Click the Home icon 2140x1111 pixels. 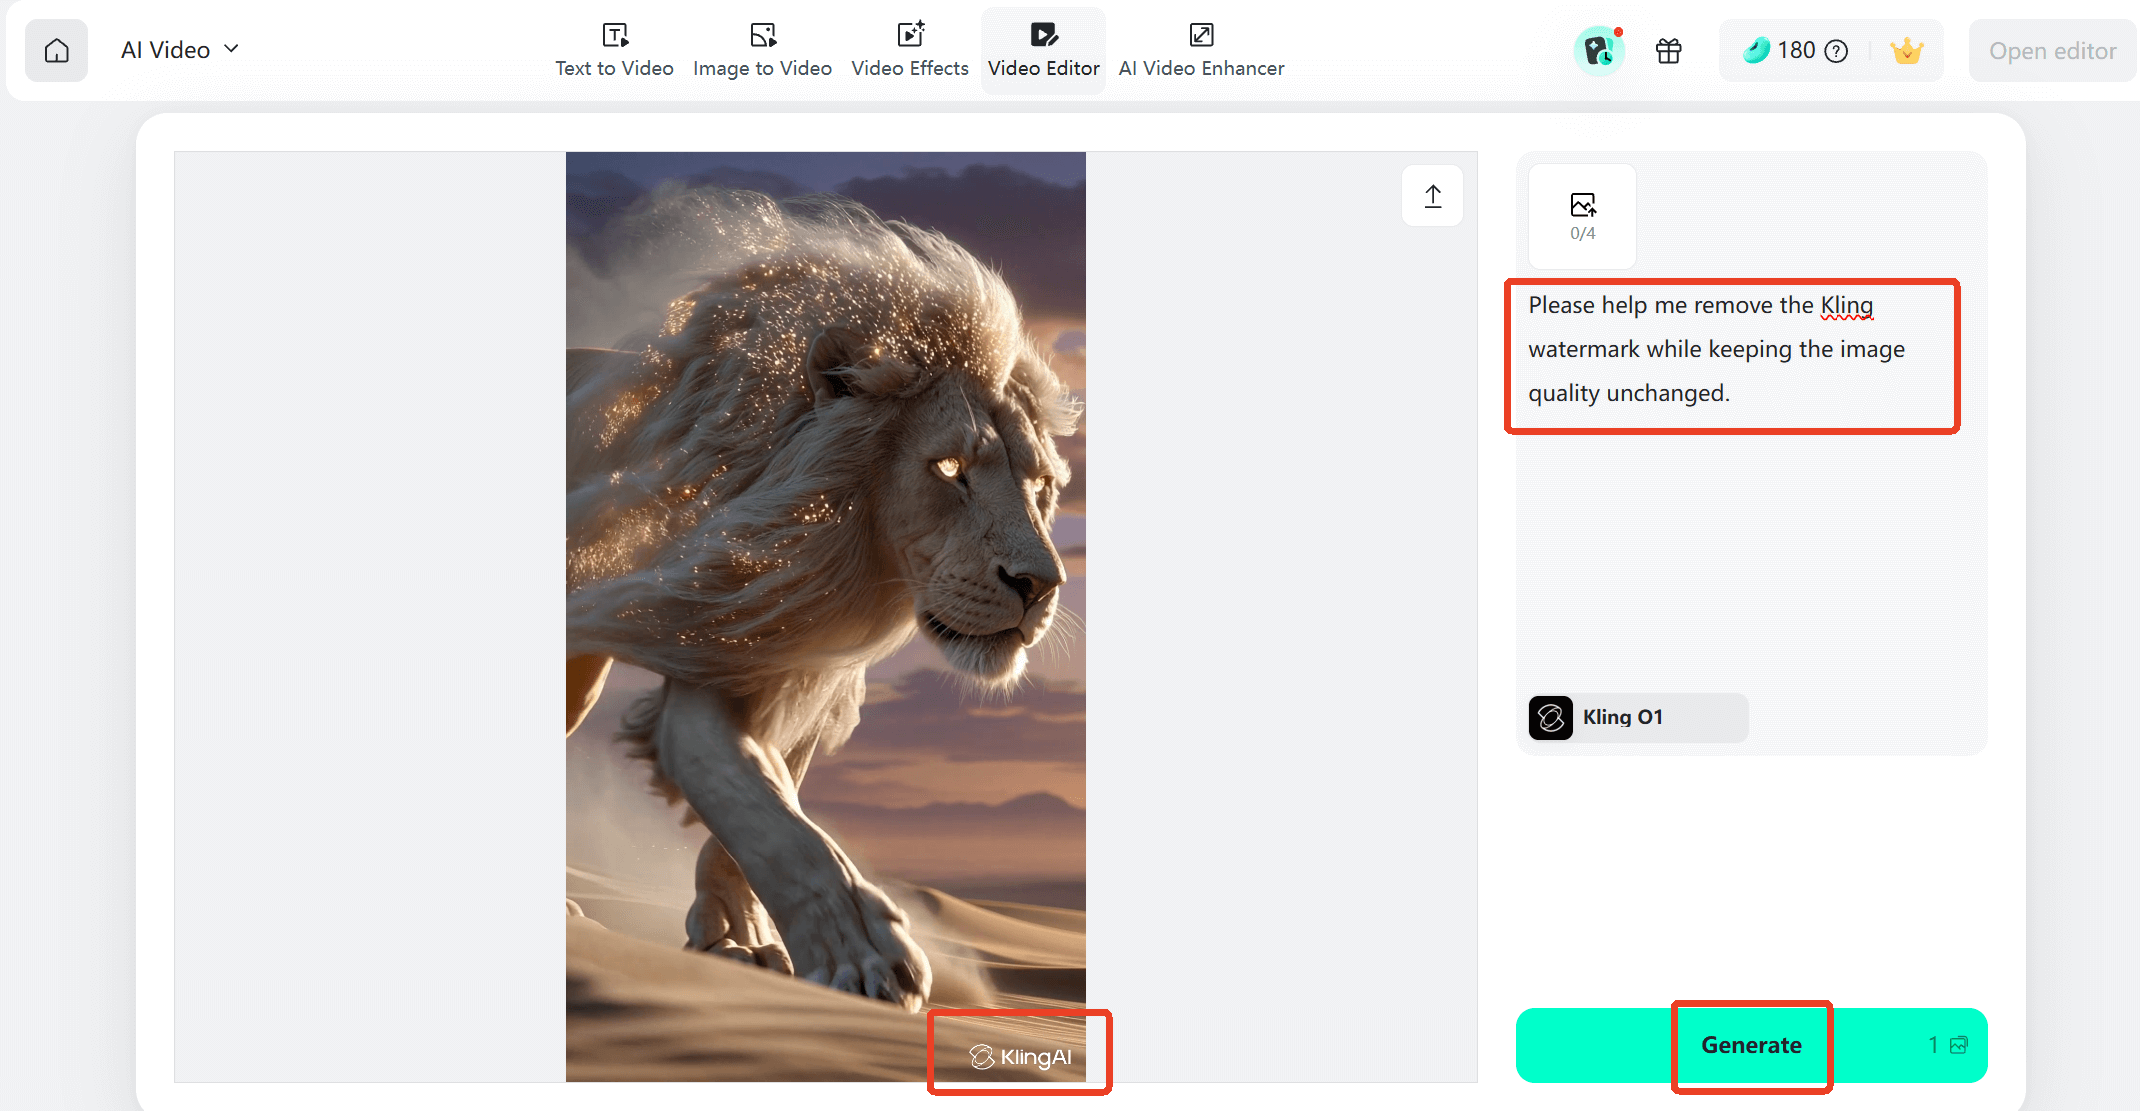[x=56, y=49]
